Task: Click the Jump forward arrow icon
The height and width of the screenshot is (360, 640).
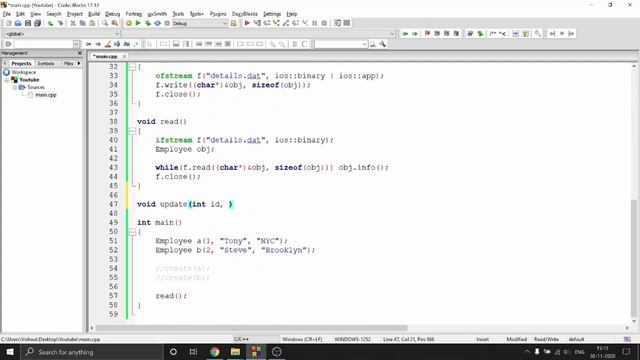Action: [x=415, y=33]
